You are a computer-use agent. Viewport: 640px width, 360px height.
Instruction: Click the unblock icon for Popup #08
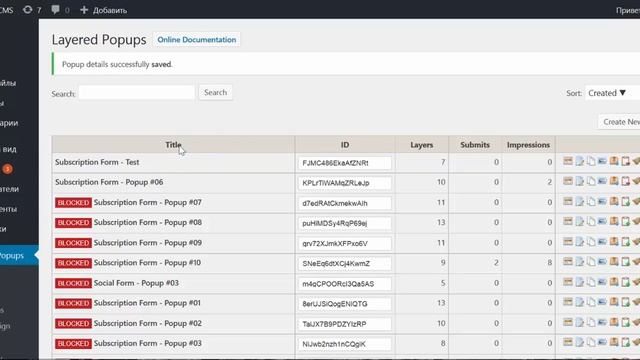[625, 222]
